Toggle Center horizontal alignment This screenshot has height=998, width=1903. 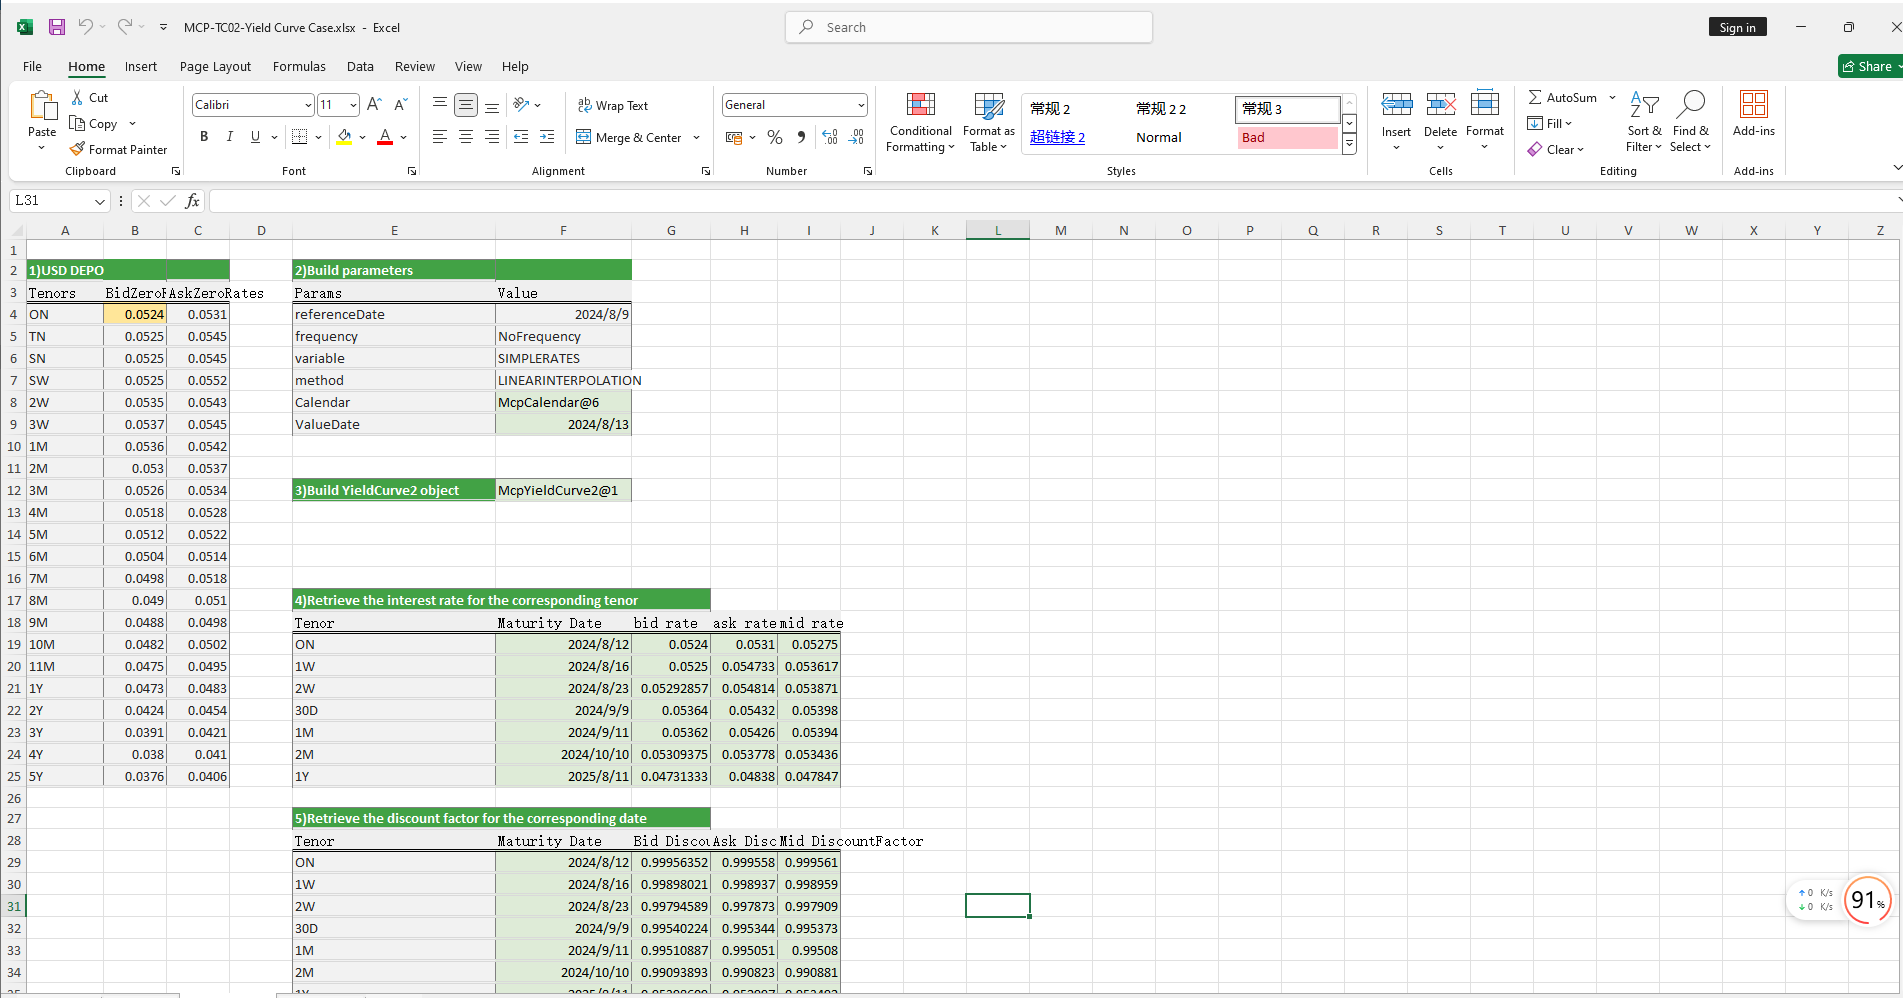(465, 137)
